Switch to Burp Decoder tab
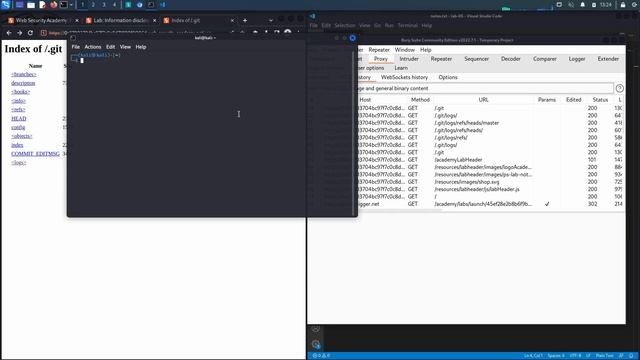640x360 pixels. click(x=511, y=59)
